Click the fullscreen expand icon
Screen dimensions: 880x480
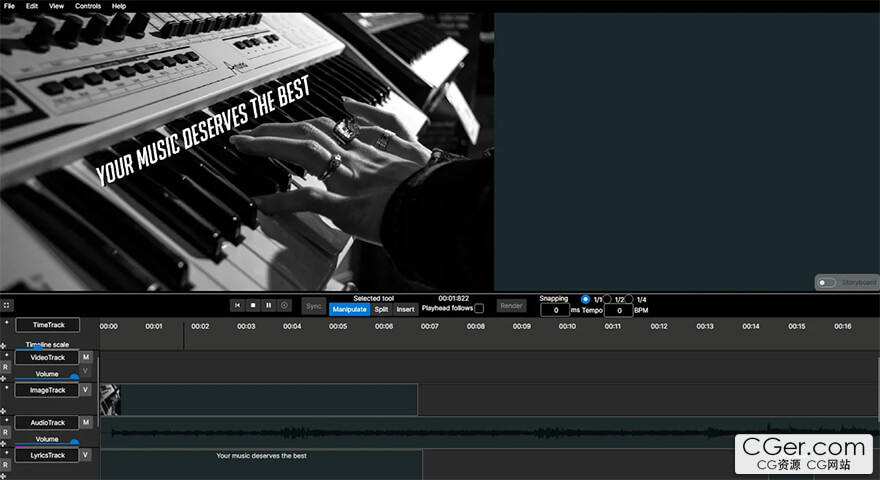(6, 305)
